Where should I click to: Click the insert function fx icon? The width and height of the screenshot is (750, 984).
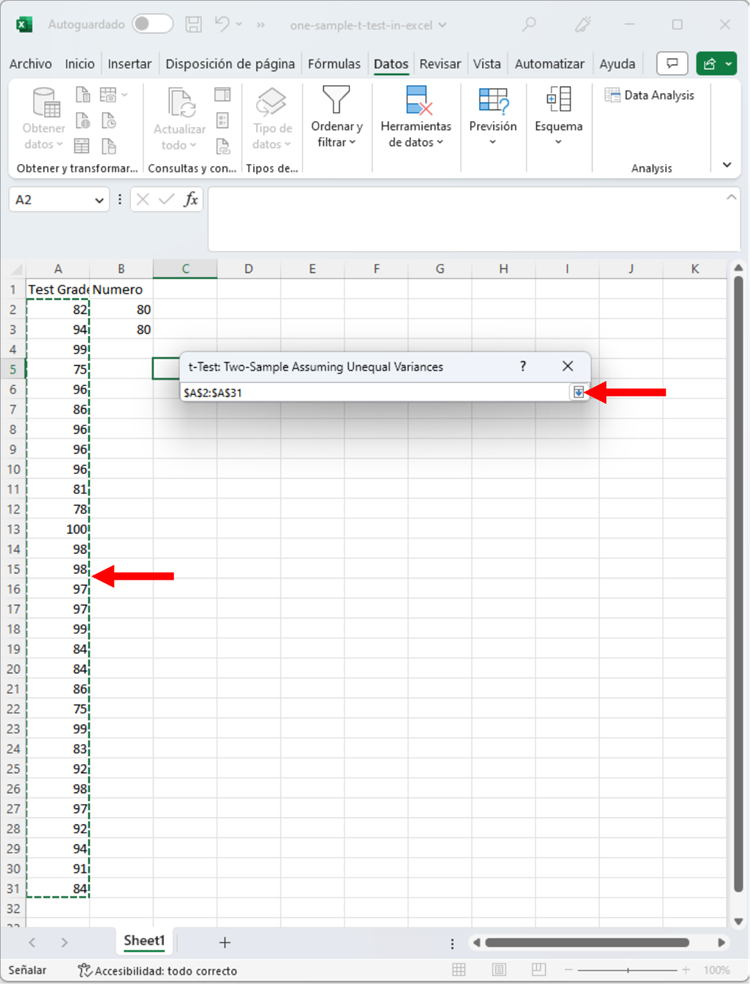tap(191, 199)
